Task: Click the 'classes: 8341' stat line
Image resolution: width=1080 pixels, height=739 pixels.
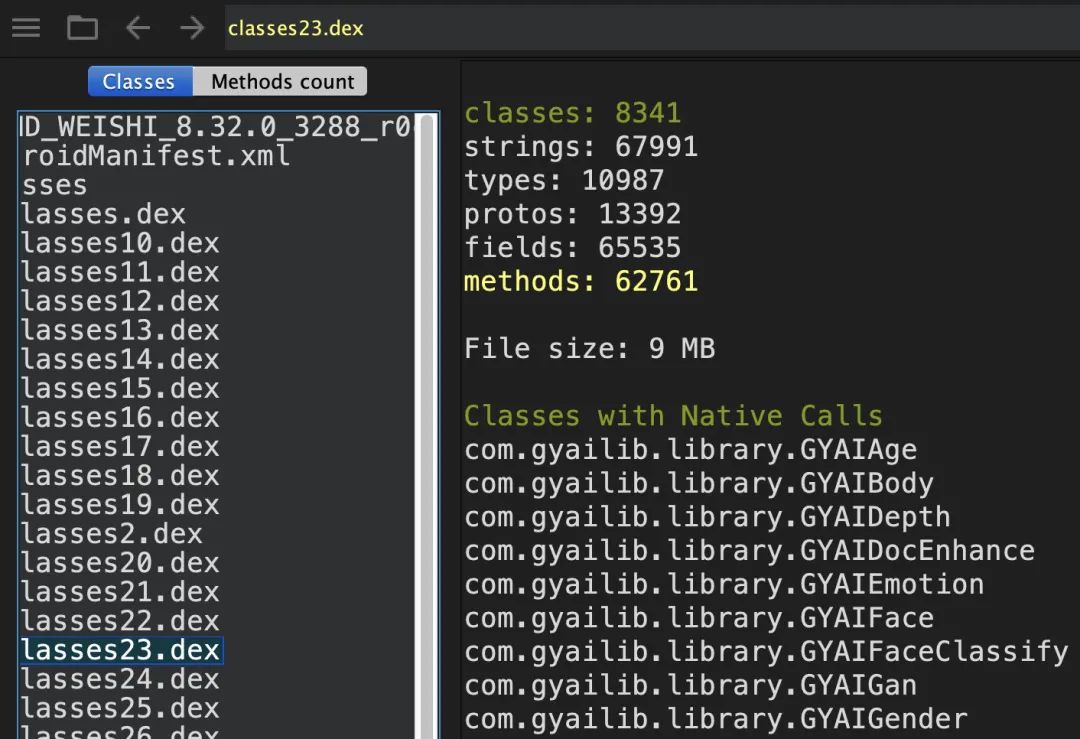Action: point(572,113)
